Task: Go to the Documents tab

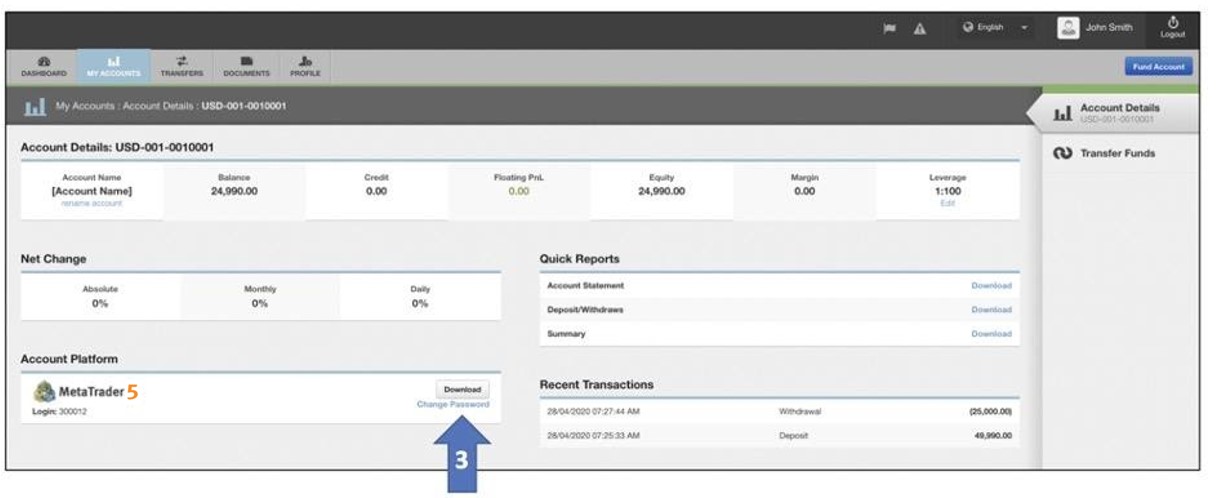Action: coord(245,66)
